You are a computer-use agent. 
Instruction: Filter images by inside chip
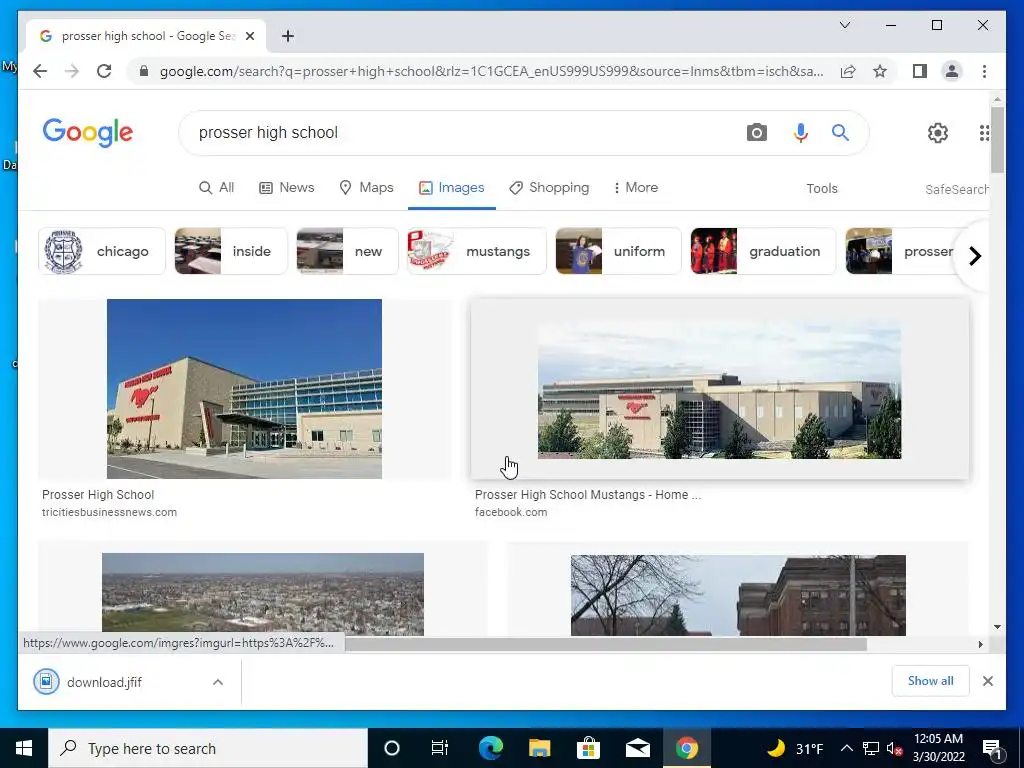tap(231, 251)
